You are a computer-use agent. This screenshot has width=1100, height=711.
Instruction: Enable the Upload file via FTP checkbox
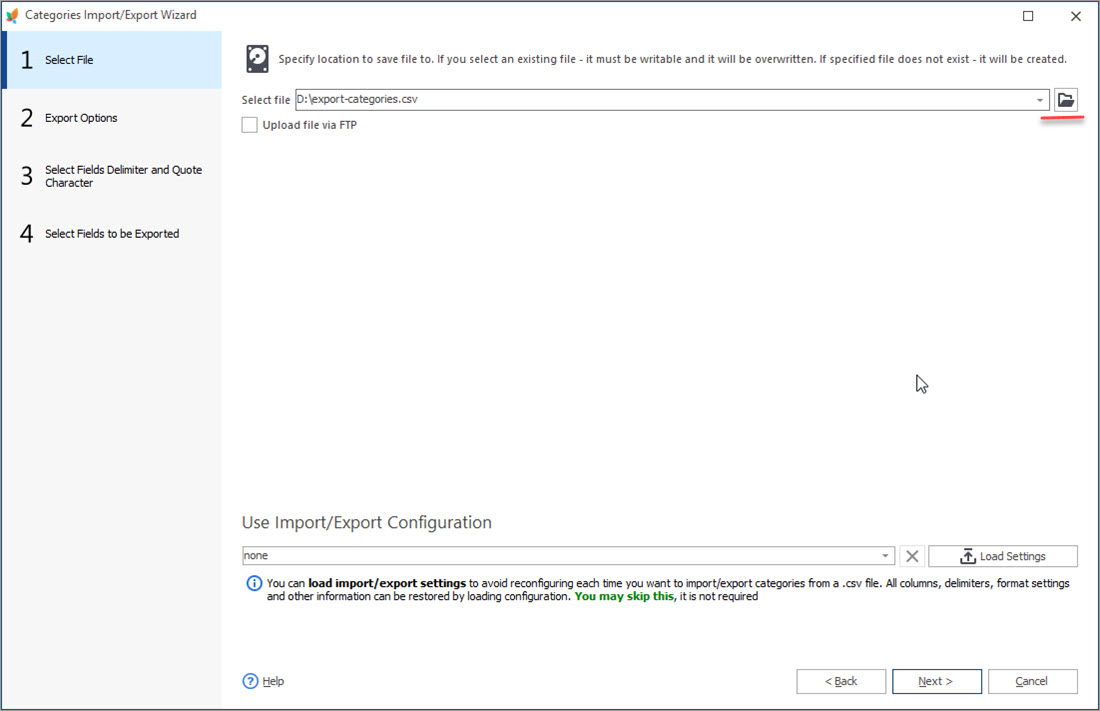click(249, 125)
